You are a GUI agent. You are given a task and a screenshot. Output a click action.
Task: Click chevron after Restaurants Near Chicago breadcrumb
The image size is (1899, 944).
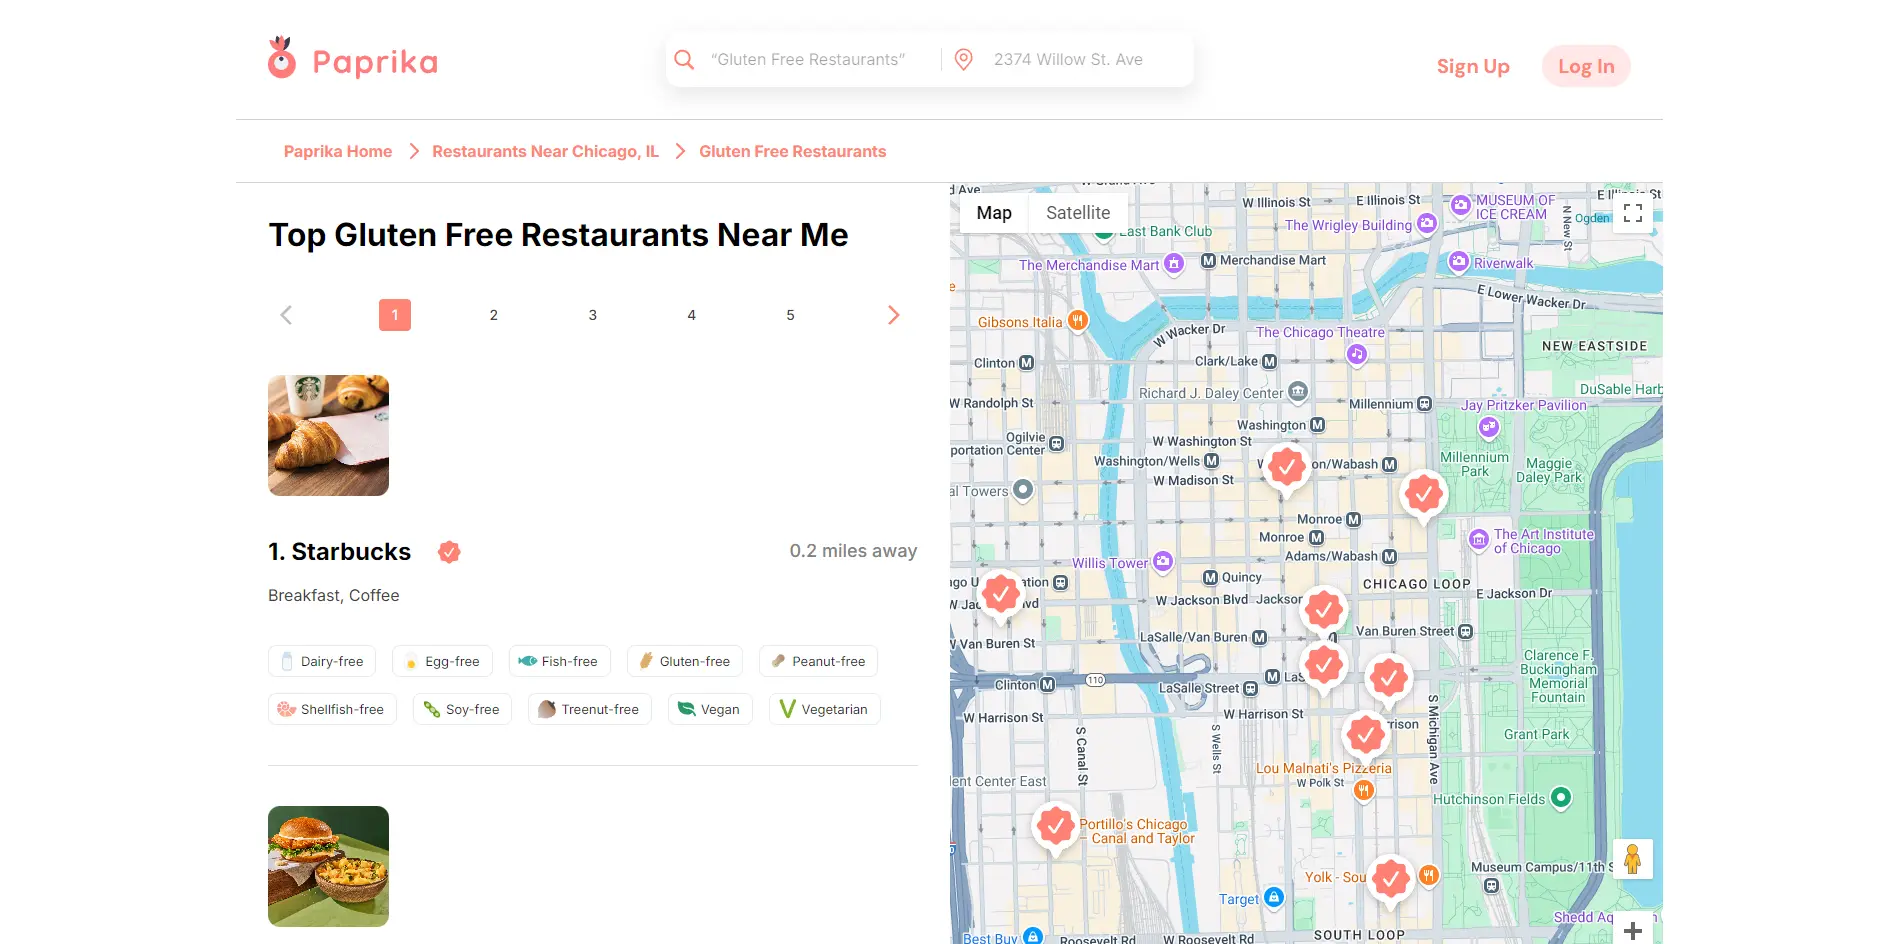(680, 151)
